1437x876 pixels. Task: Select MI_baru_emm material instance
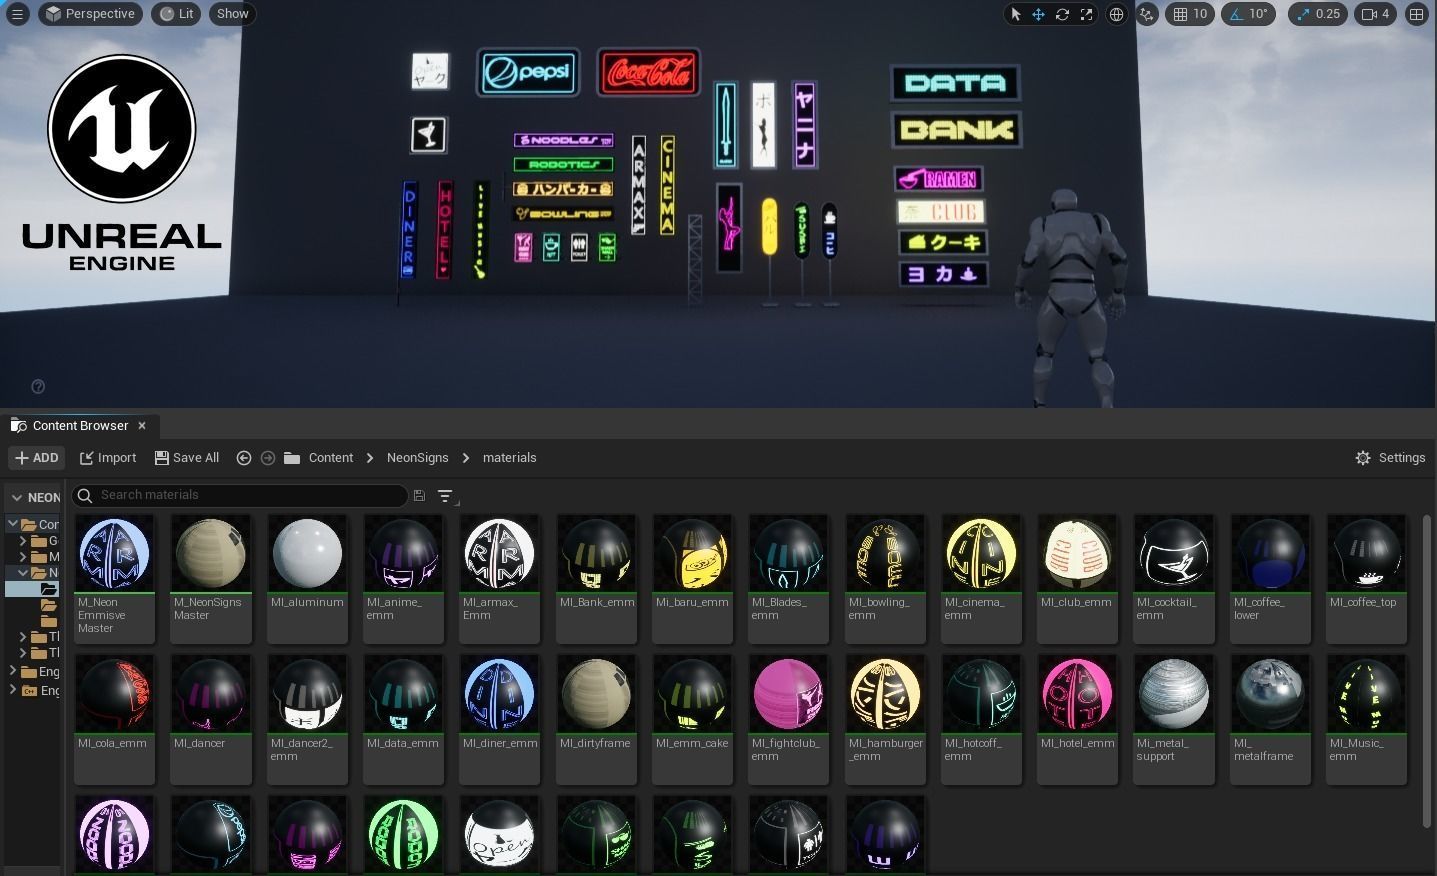[x=693, y=578]
